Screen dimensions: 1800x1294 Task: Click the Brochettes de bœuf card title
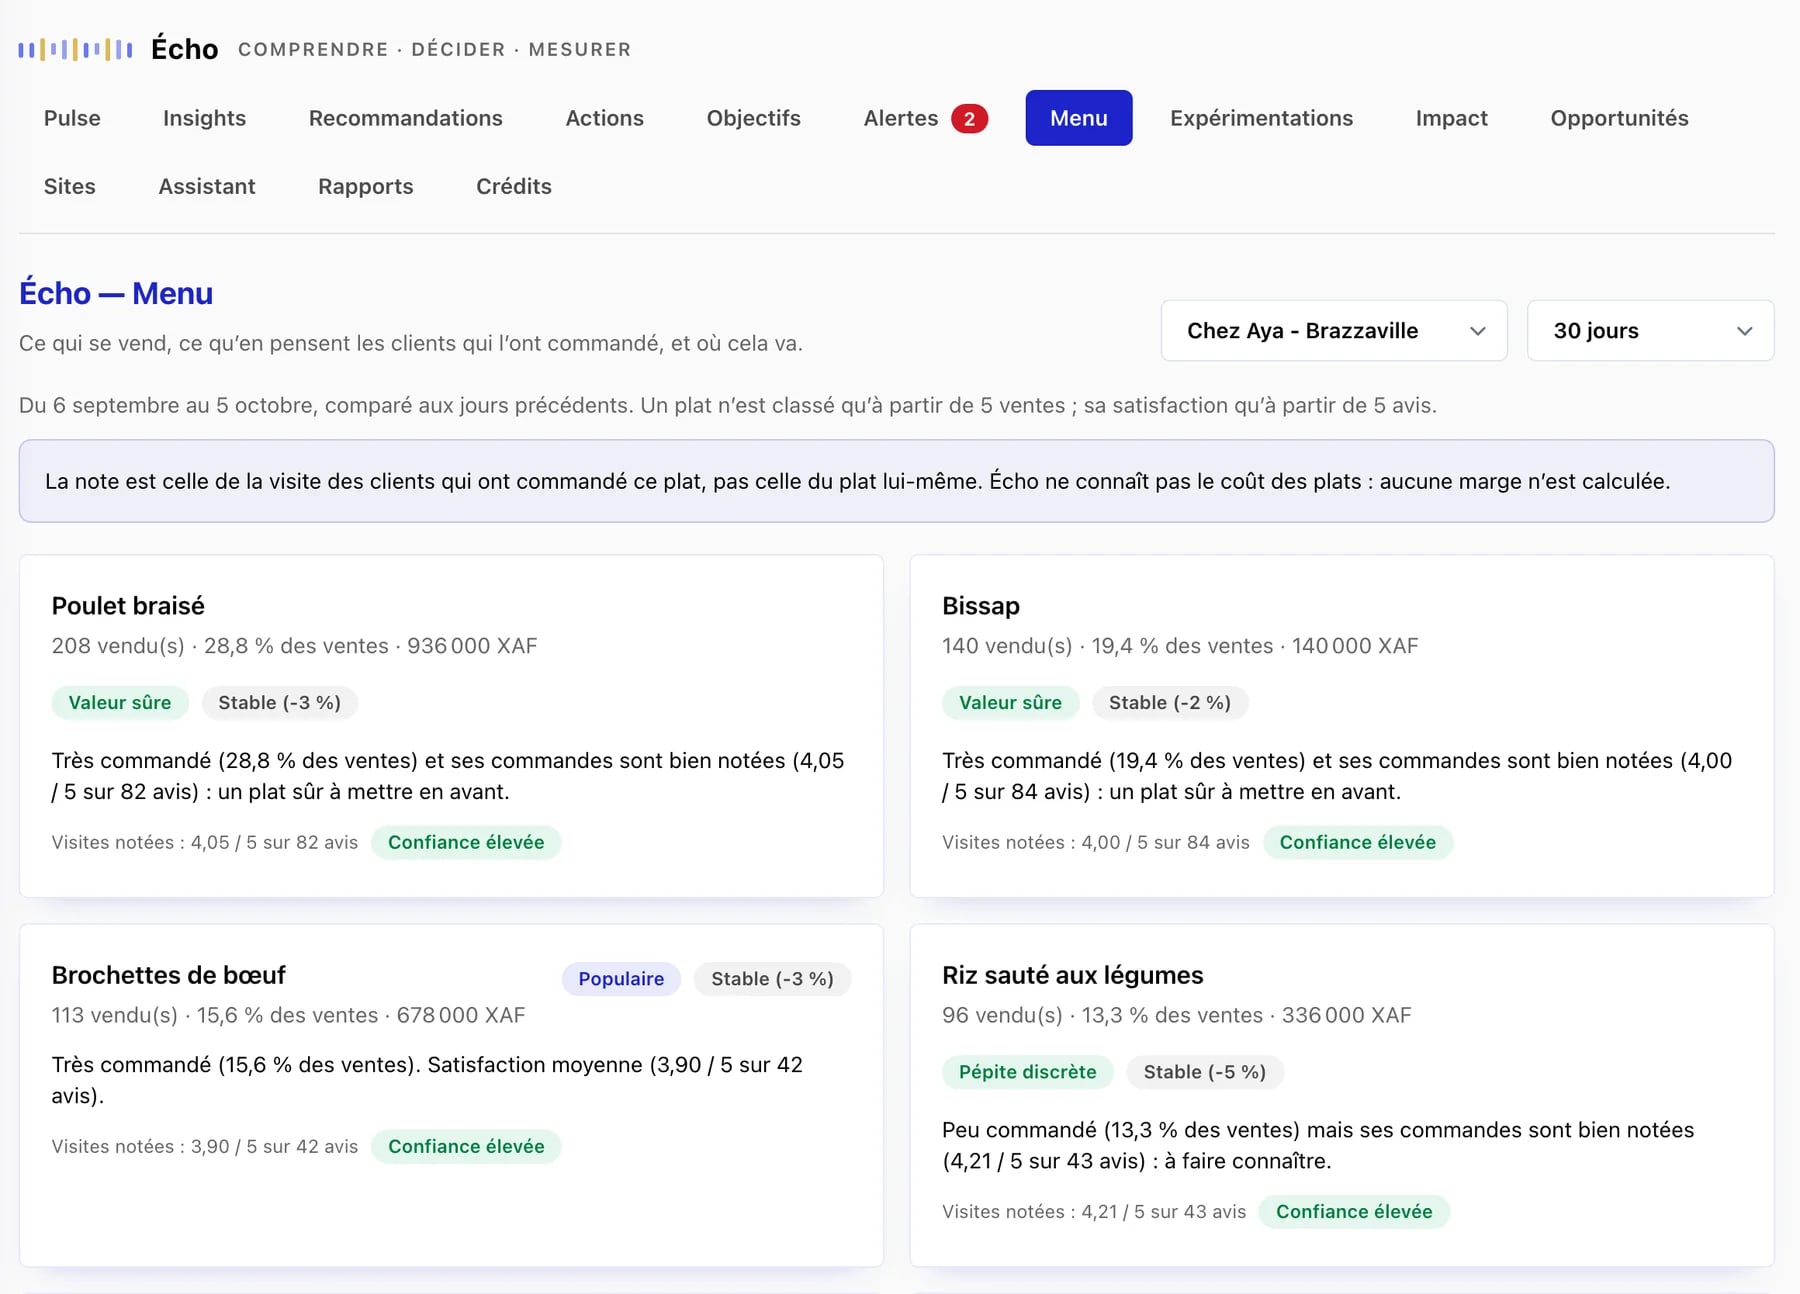pos(168,975)
